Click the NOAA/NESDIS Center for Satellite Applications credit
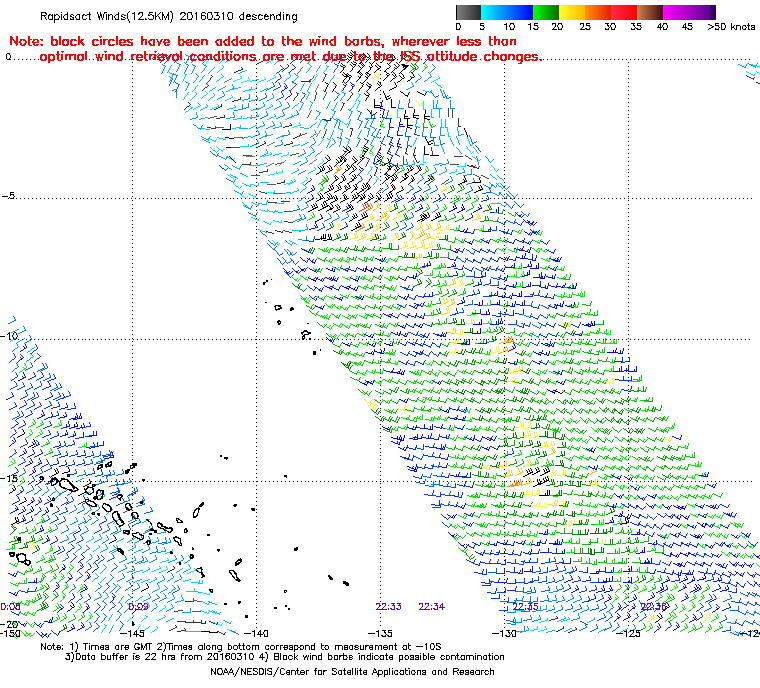 click(352, 672)
